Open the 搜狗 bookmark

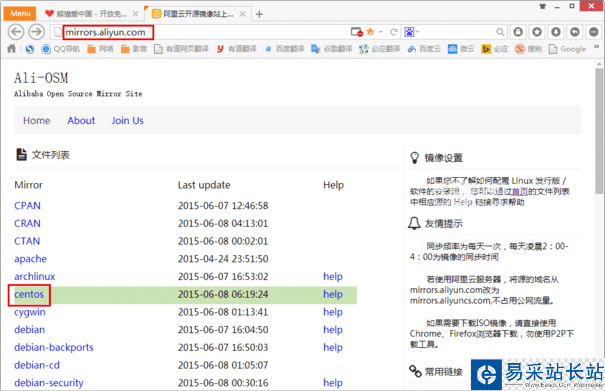pyautogui.click(x=529, y=49)
